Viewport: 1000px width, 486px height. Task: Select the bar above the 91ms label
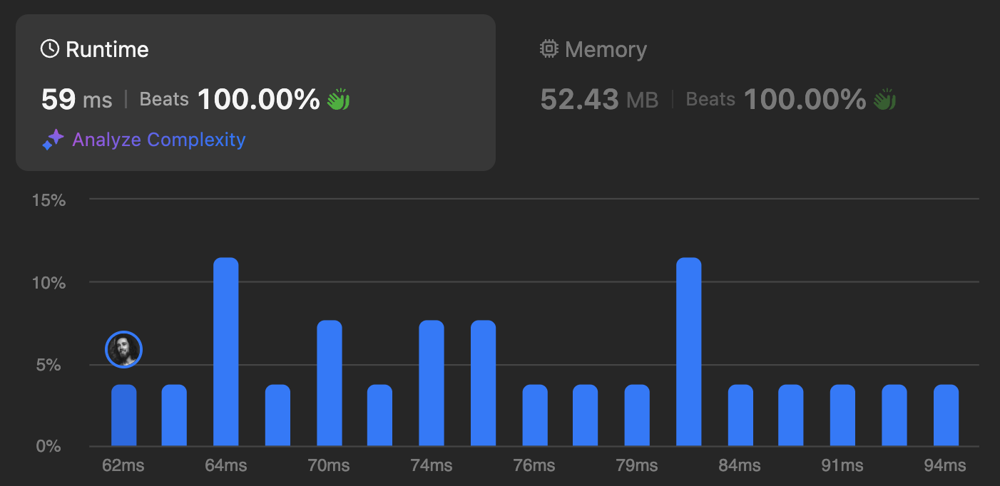pyautogui.click(x=843, y=415)
